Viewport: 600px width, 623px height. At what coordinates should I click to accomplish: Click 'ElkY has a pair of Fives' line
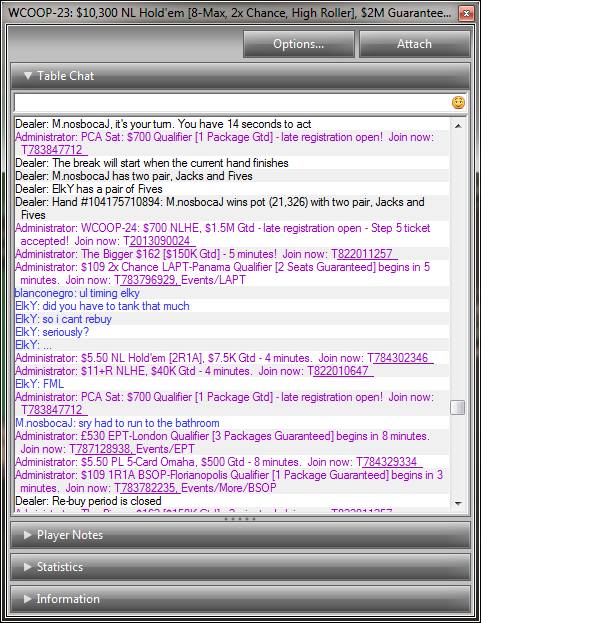(89, 189)
